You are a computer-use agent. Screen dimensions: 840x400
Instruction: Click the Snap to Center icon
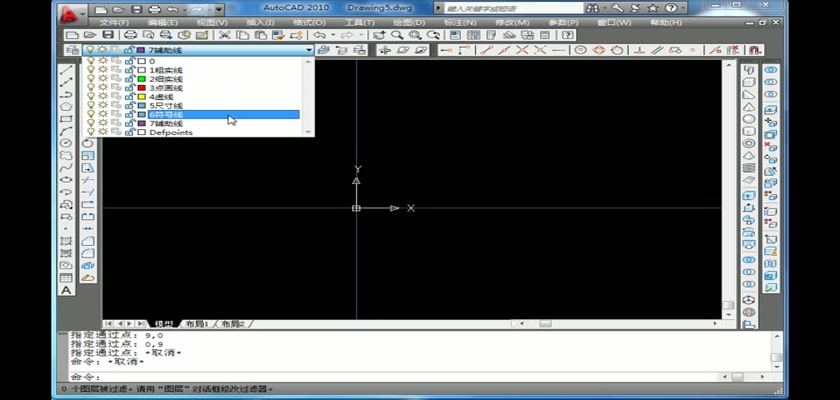581,50
